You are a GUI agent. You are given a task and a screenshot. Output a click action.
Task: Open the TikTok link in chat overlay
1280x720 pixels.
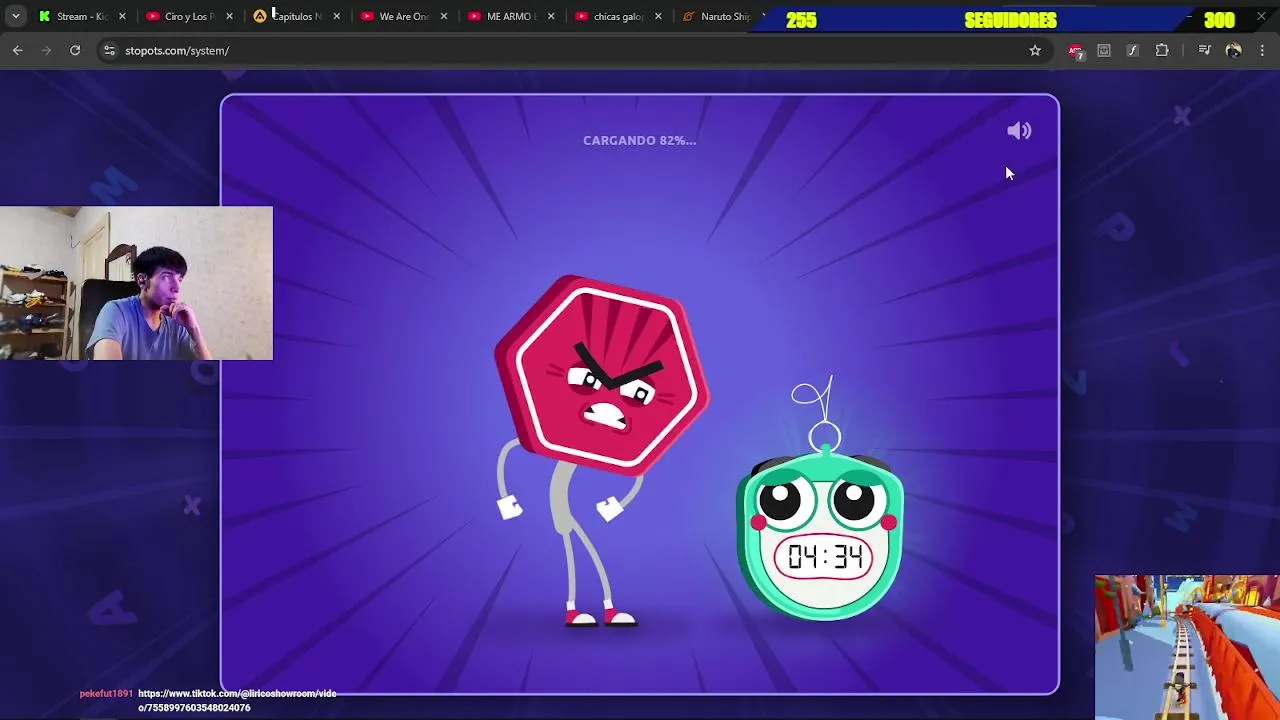[x=237, y=700]
